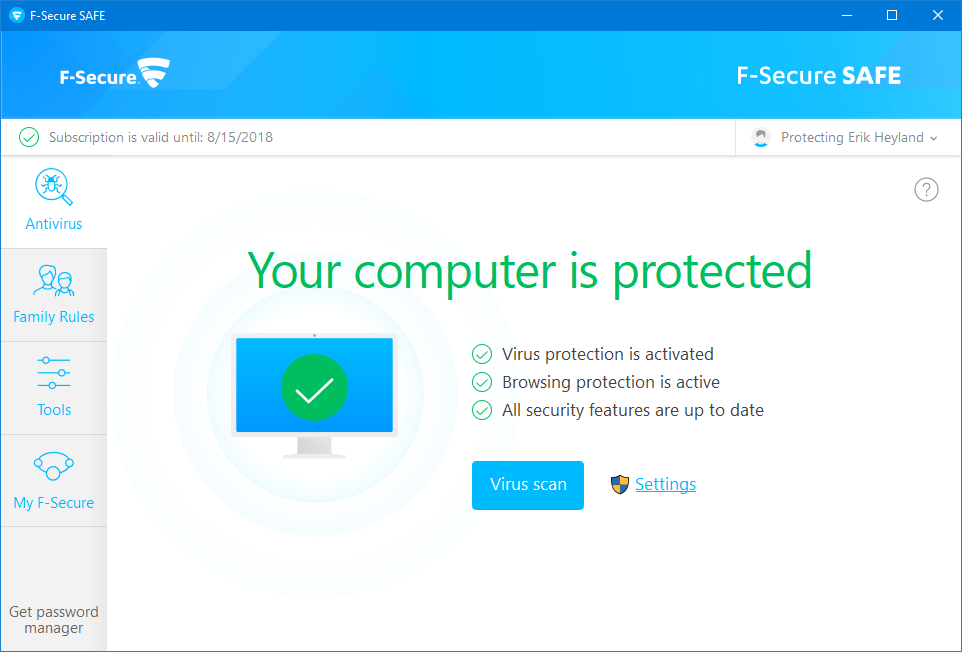Viewport: 962px width, 652px height.
Task: Open the Settings link
Action: pos(665,485)
